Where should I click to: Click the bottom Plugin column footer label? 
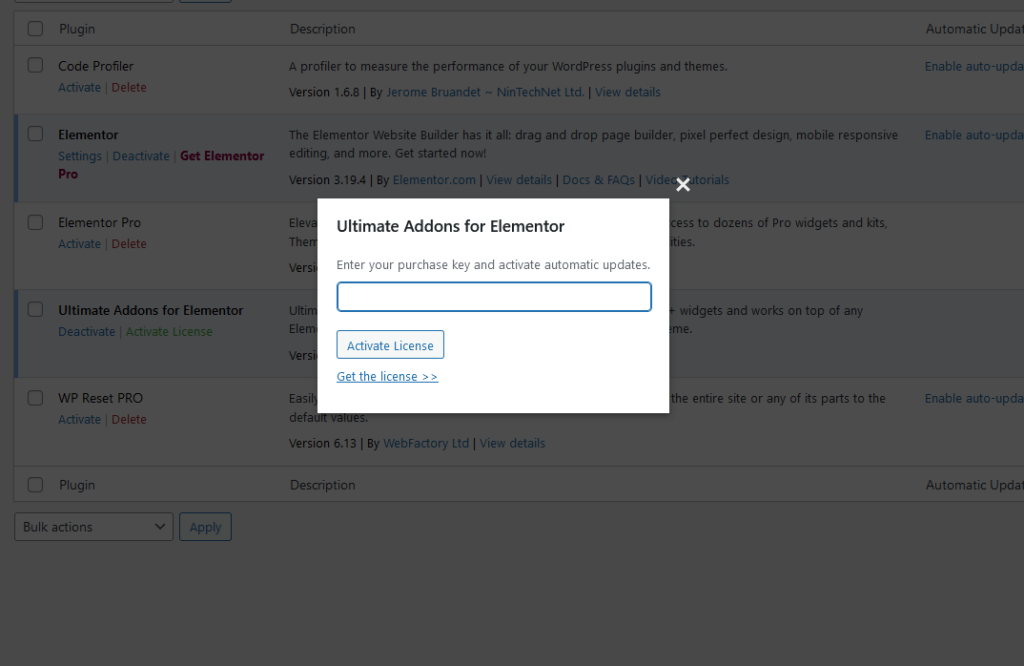click(77, 485)
